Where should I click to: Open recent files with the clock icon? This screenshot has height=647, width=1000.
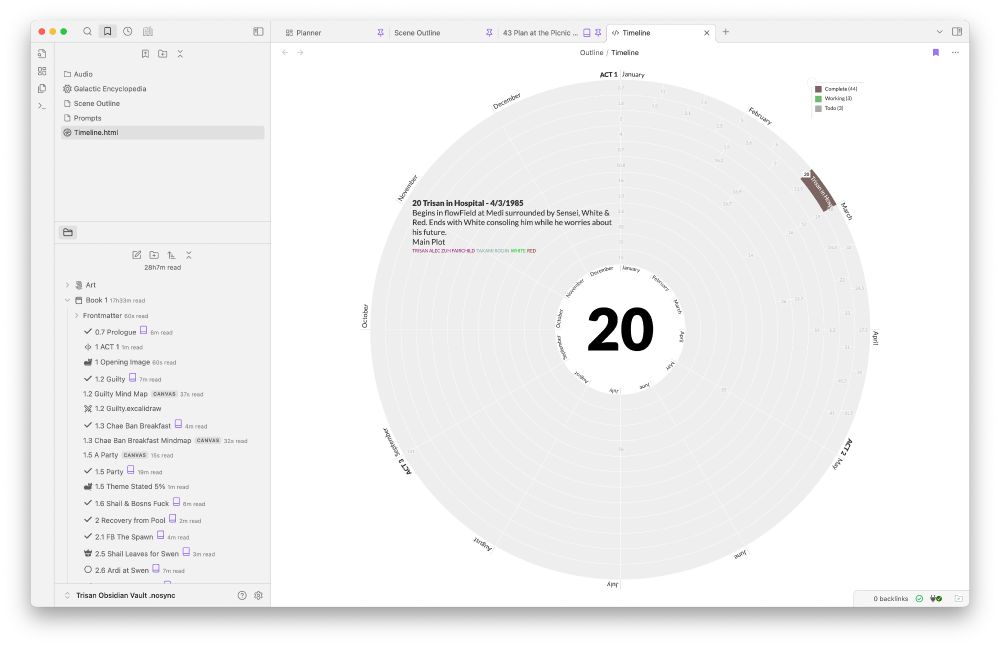point(126,31)
